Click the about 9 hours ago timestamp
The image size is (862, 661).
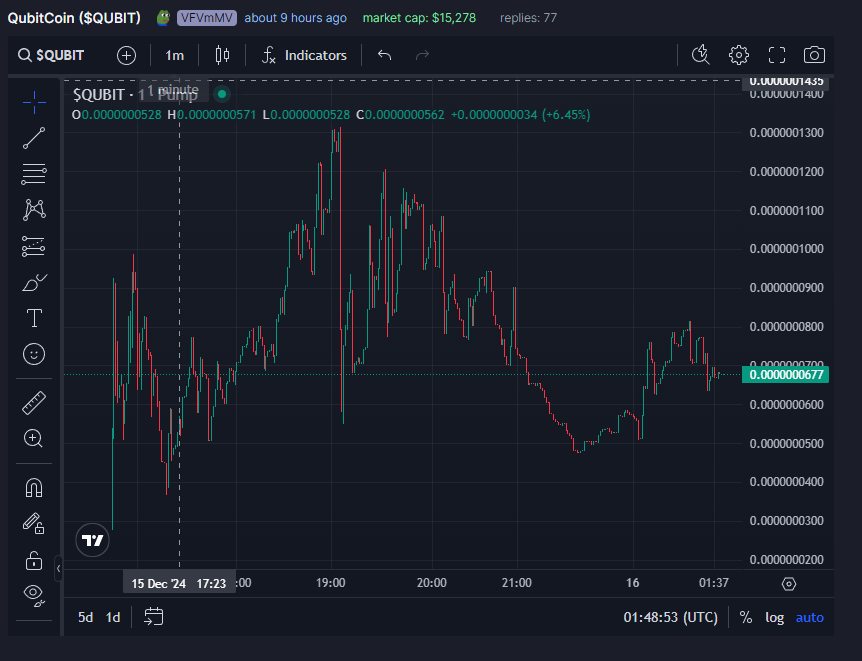click(x=296, y=18)
